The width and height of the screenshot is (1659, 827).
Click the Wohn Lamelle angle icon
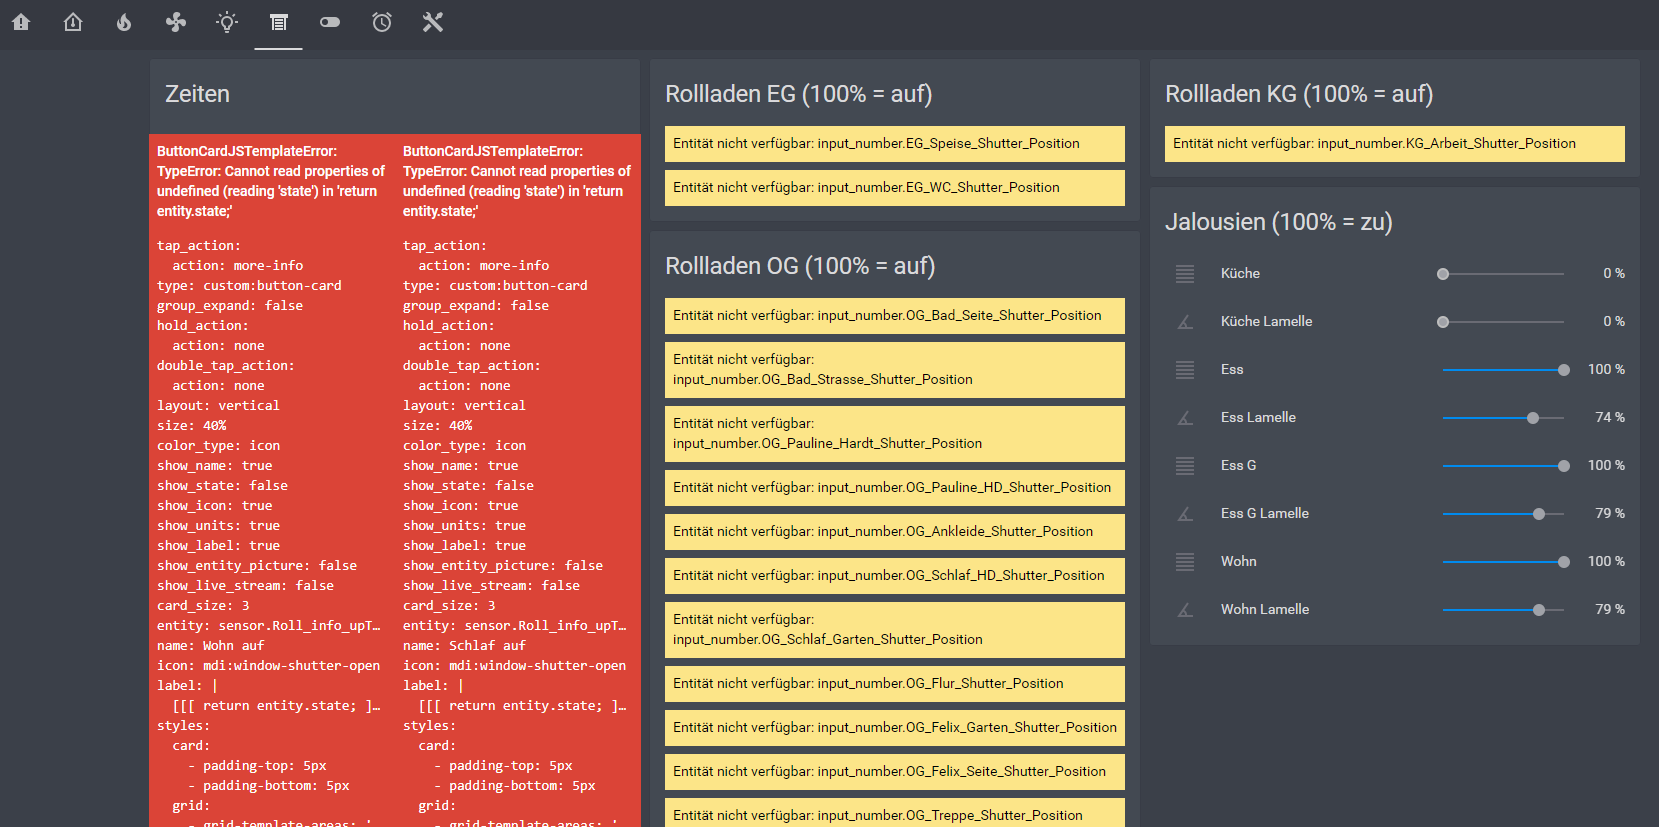pos(1185,609)
